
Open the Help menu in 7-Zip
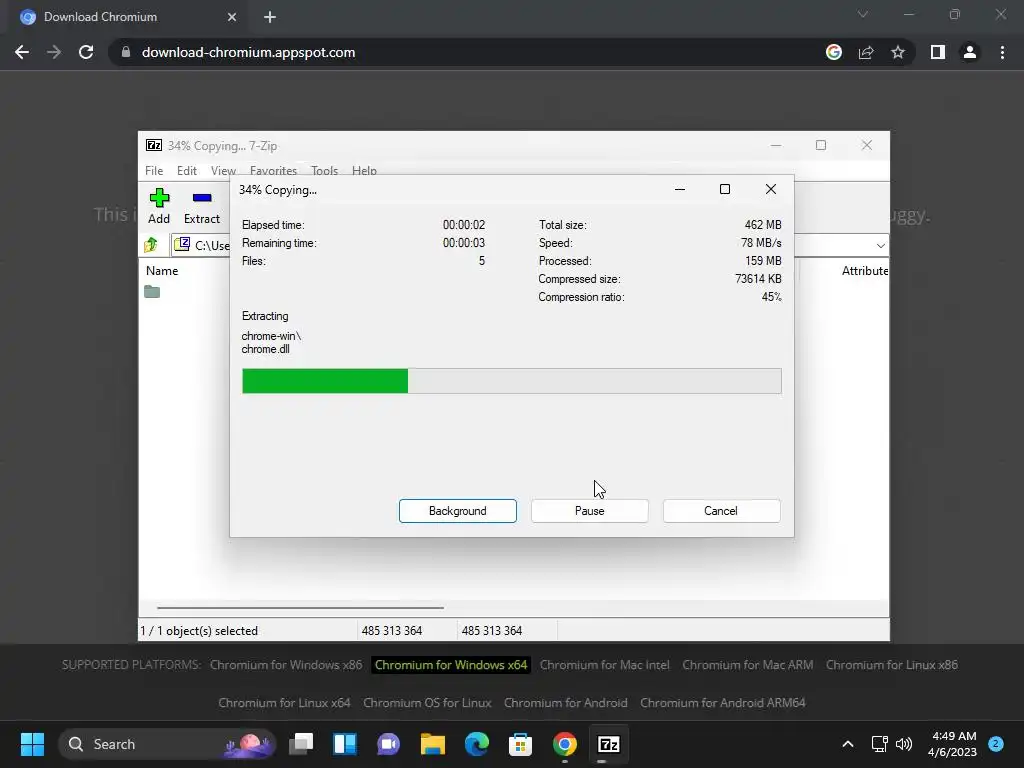[x=364, y=170]
